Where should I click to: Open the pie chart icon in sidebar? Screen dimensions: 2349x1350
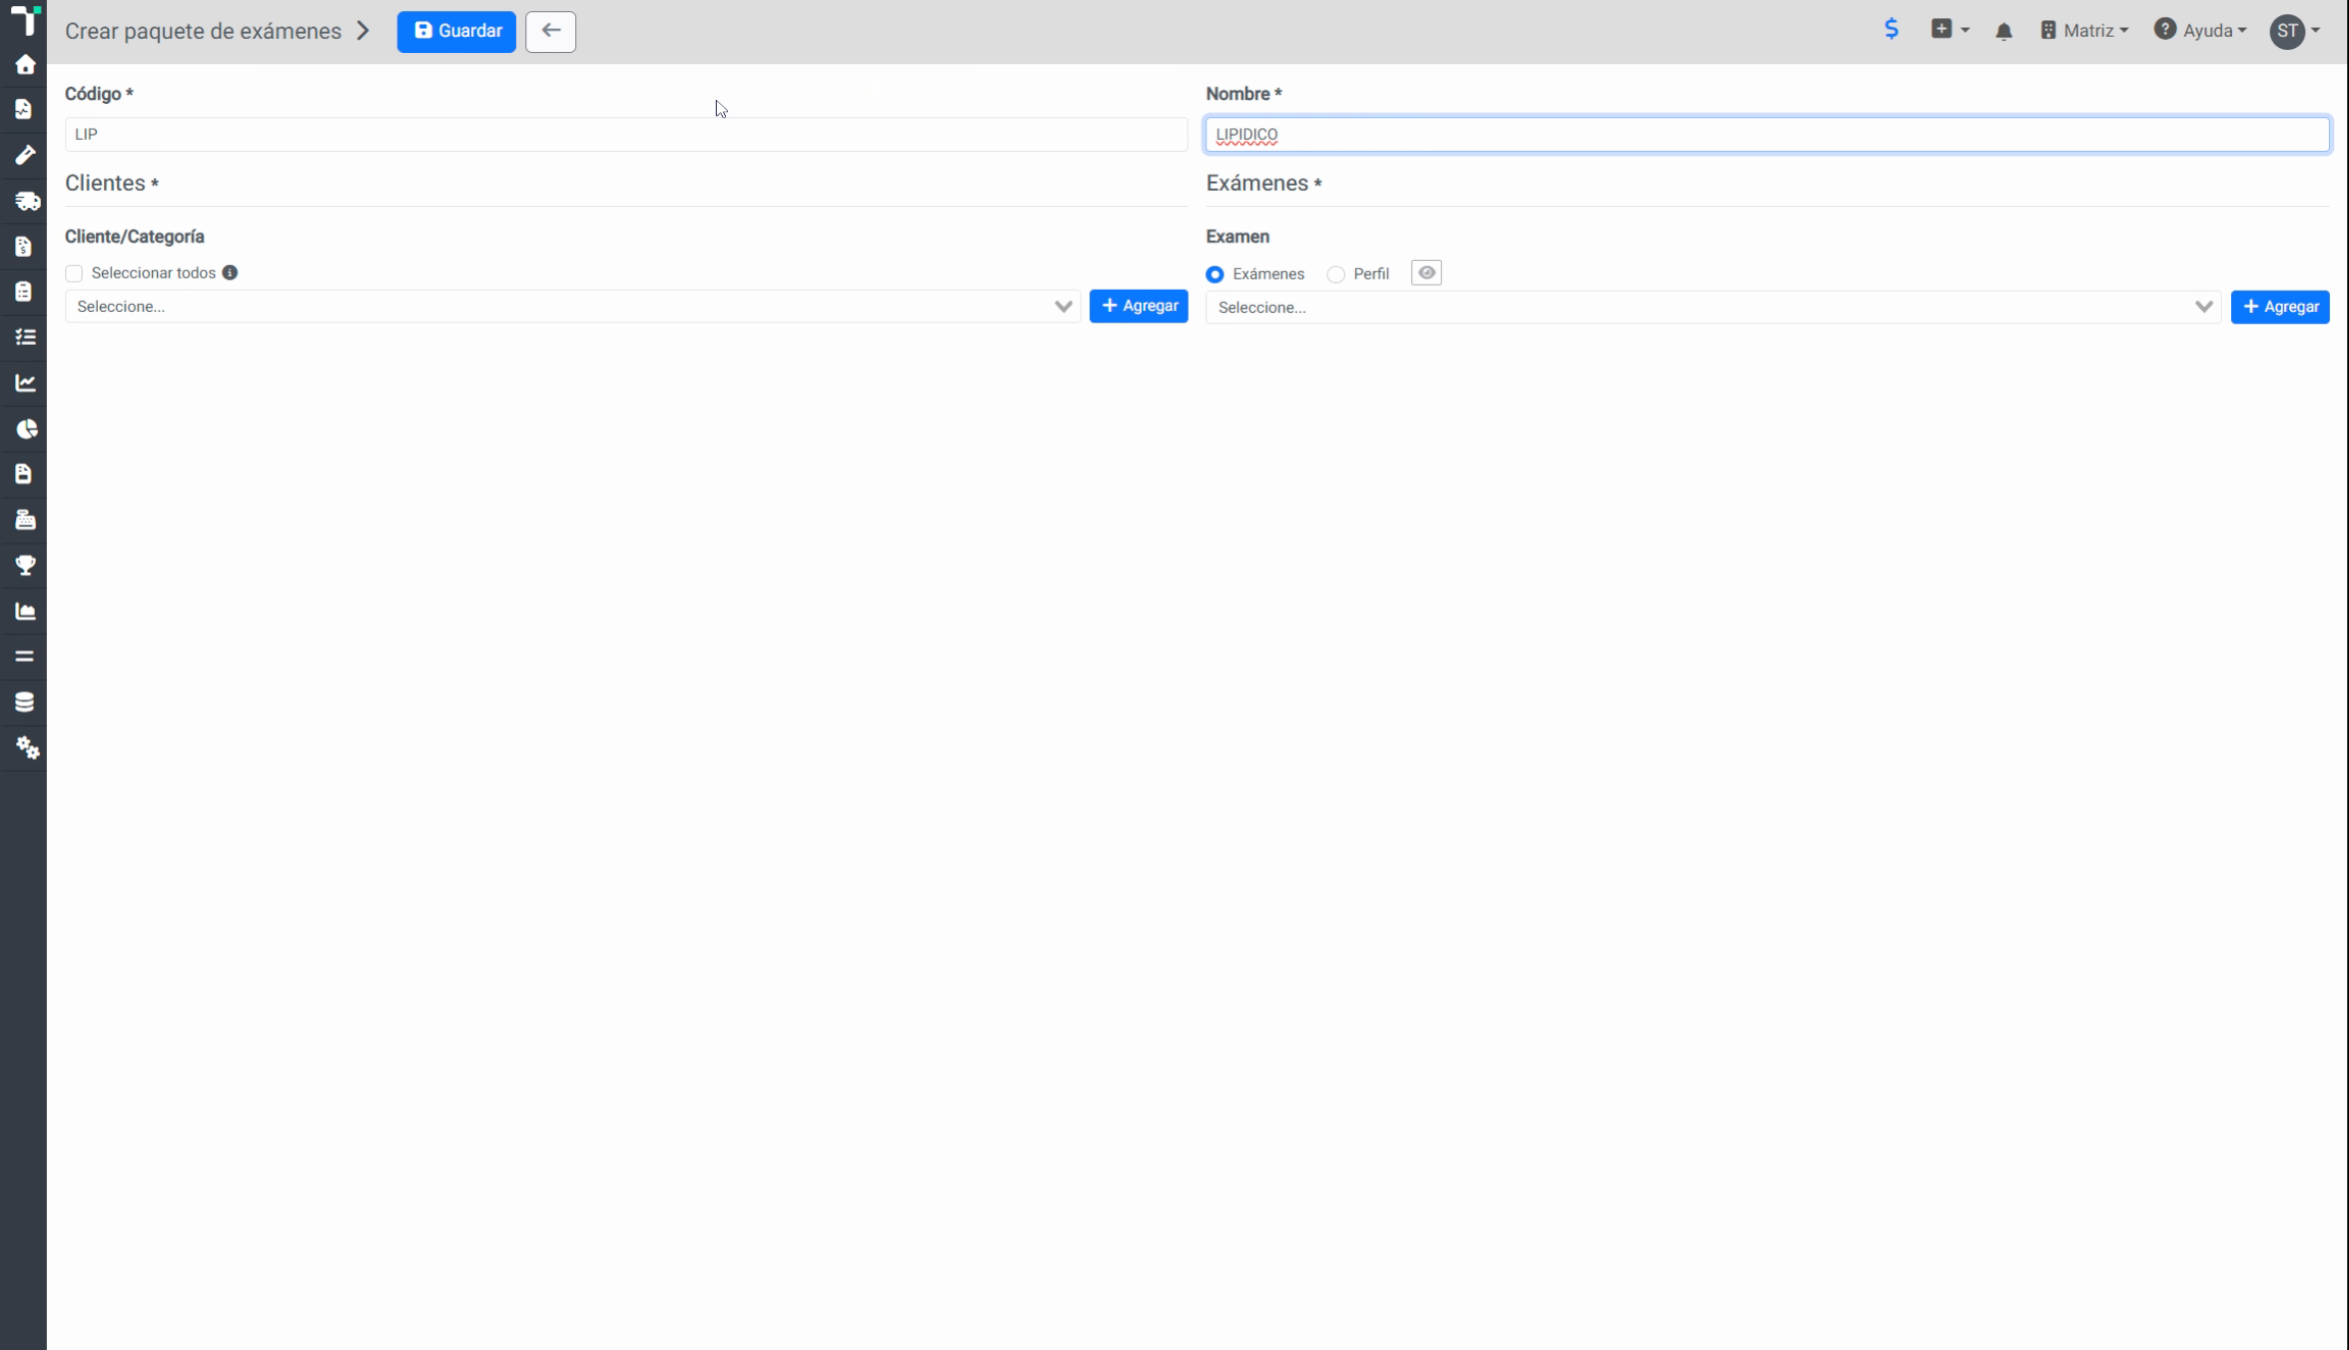coord(27,429)
